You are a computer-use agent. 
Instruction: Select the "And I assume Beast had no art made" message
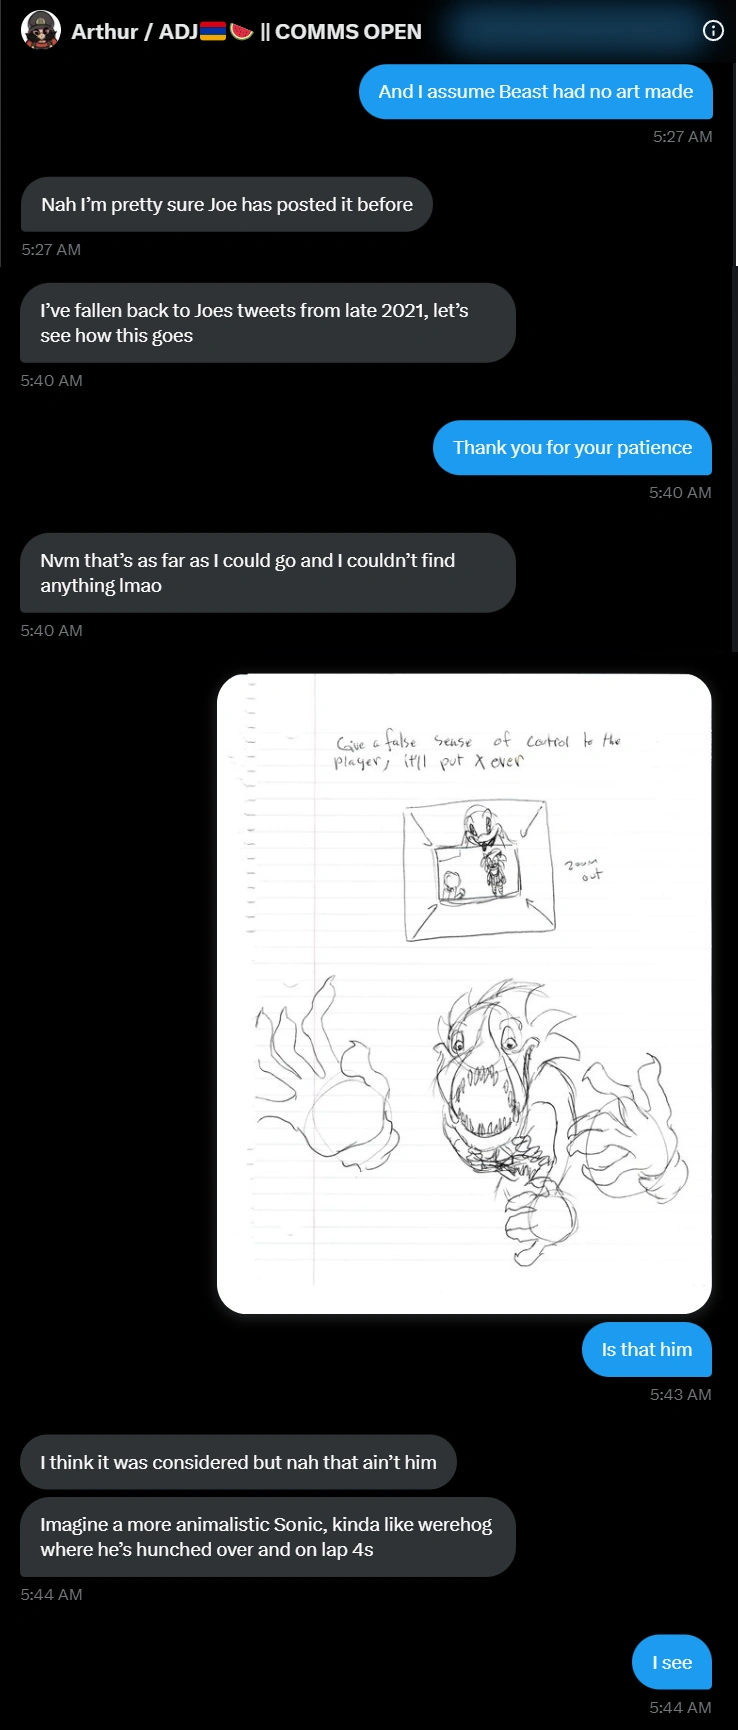pyautogui.click(x=535, y=92)
